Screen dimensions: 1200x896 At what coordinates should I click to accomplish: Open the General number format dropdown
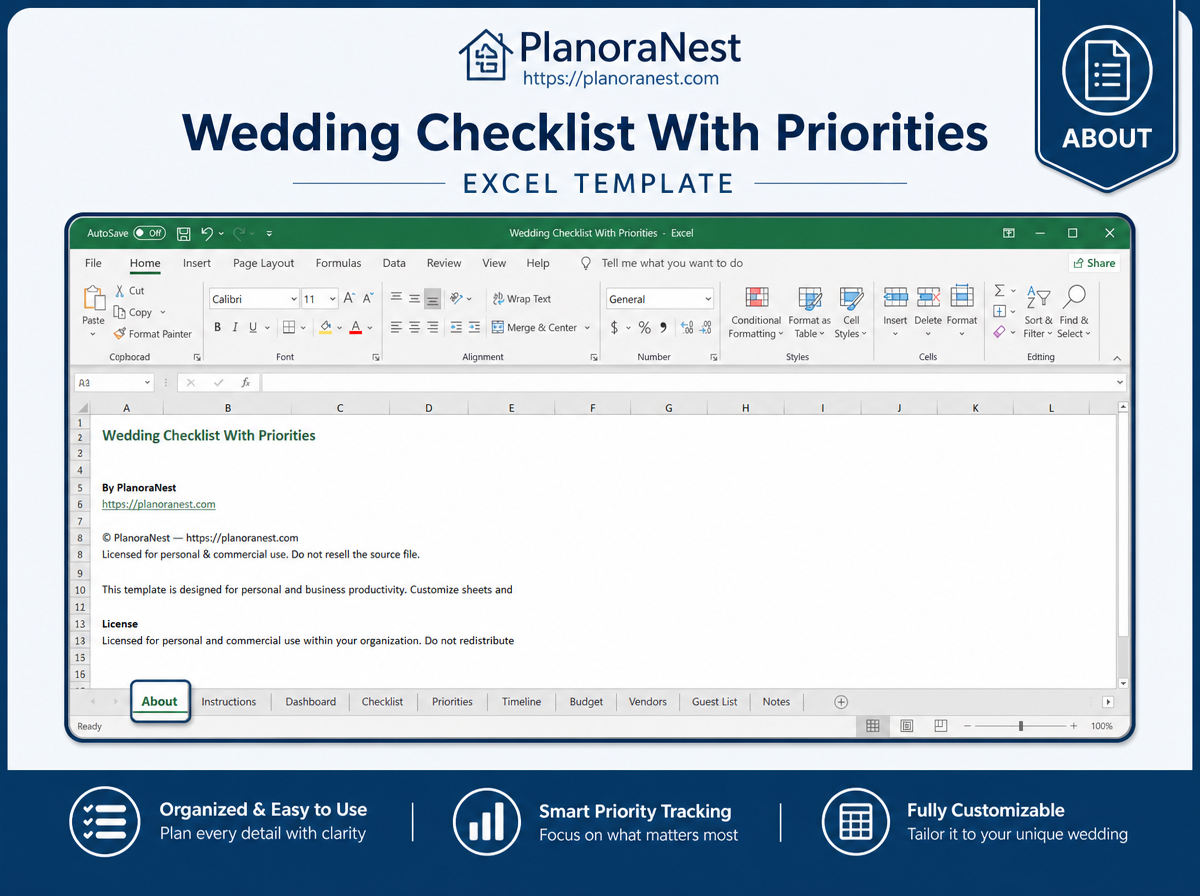(x=708, y=299)
